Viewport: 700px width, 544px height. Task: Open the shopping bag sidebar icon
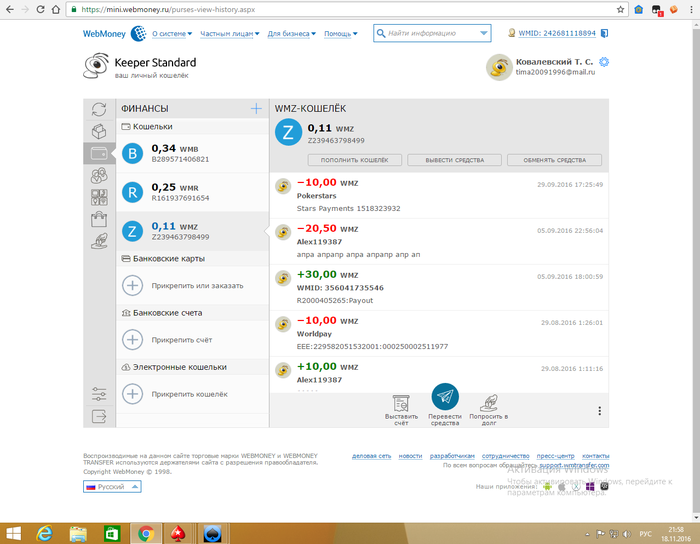click(x=99, y=219)
